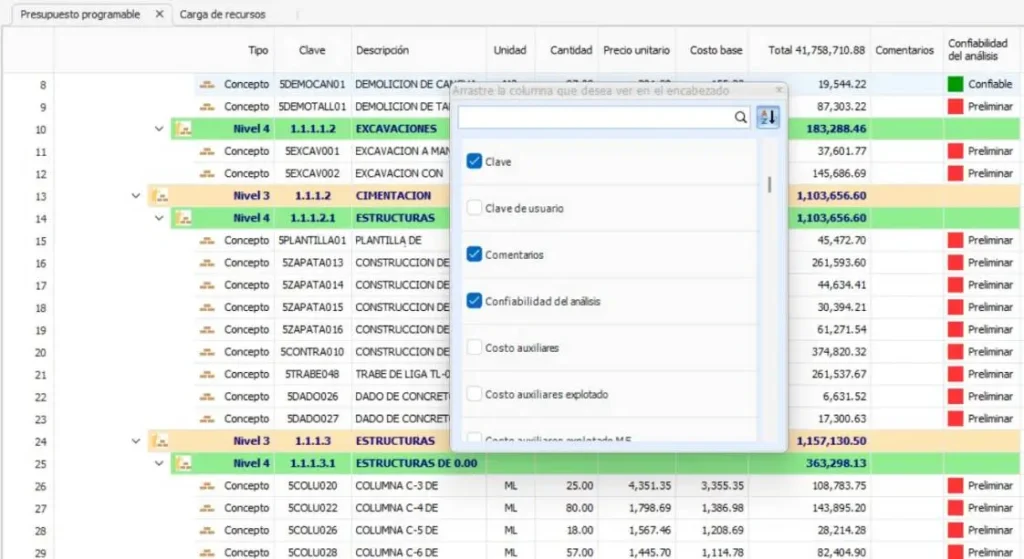Click the magnifier icon in the search box
Viewport: 1024px width, 559px height.
tap(740, 117)
